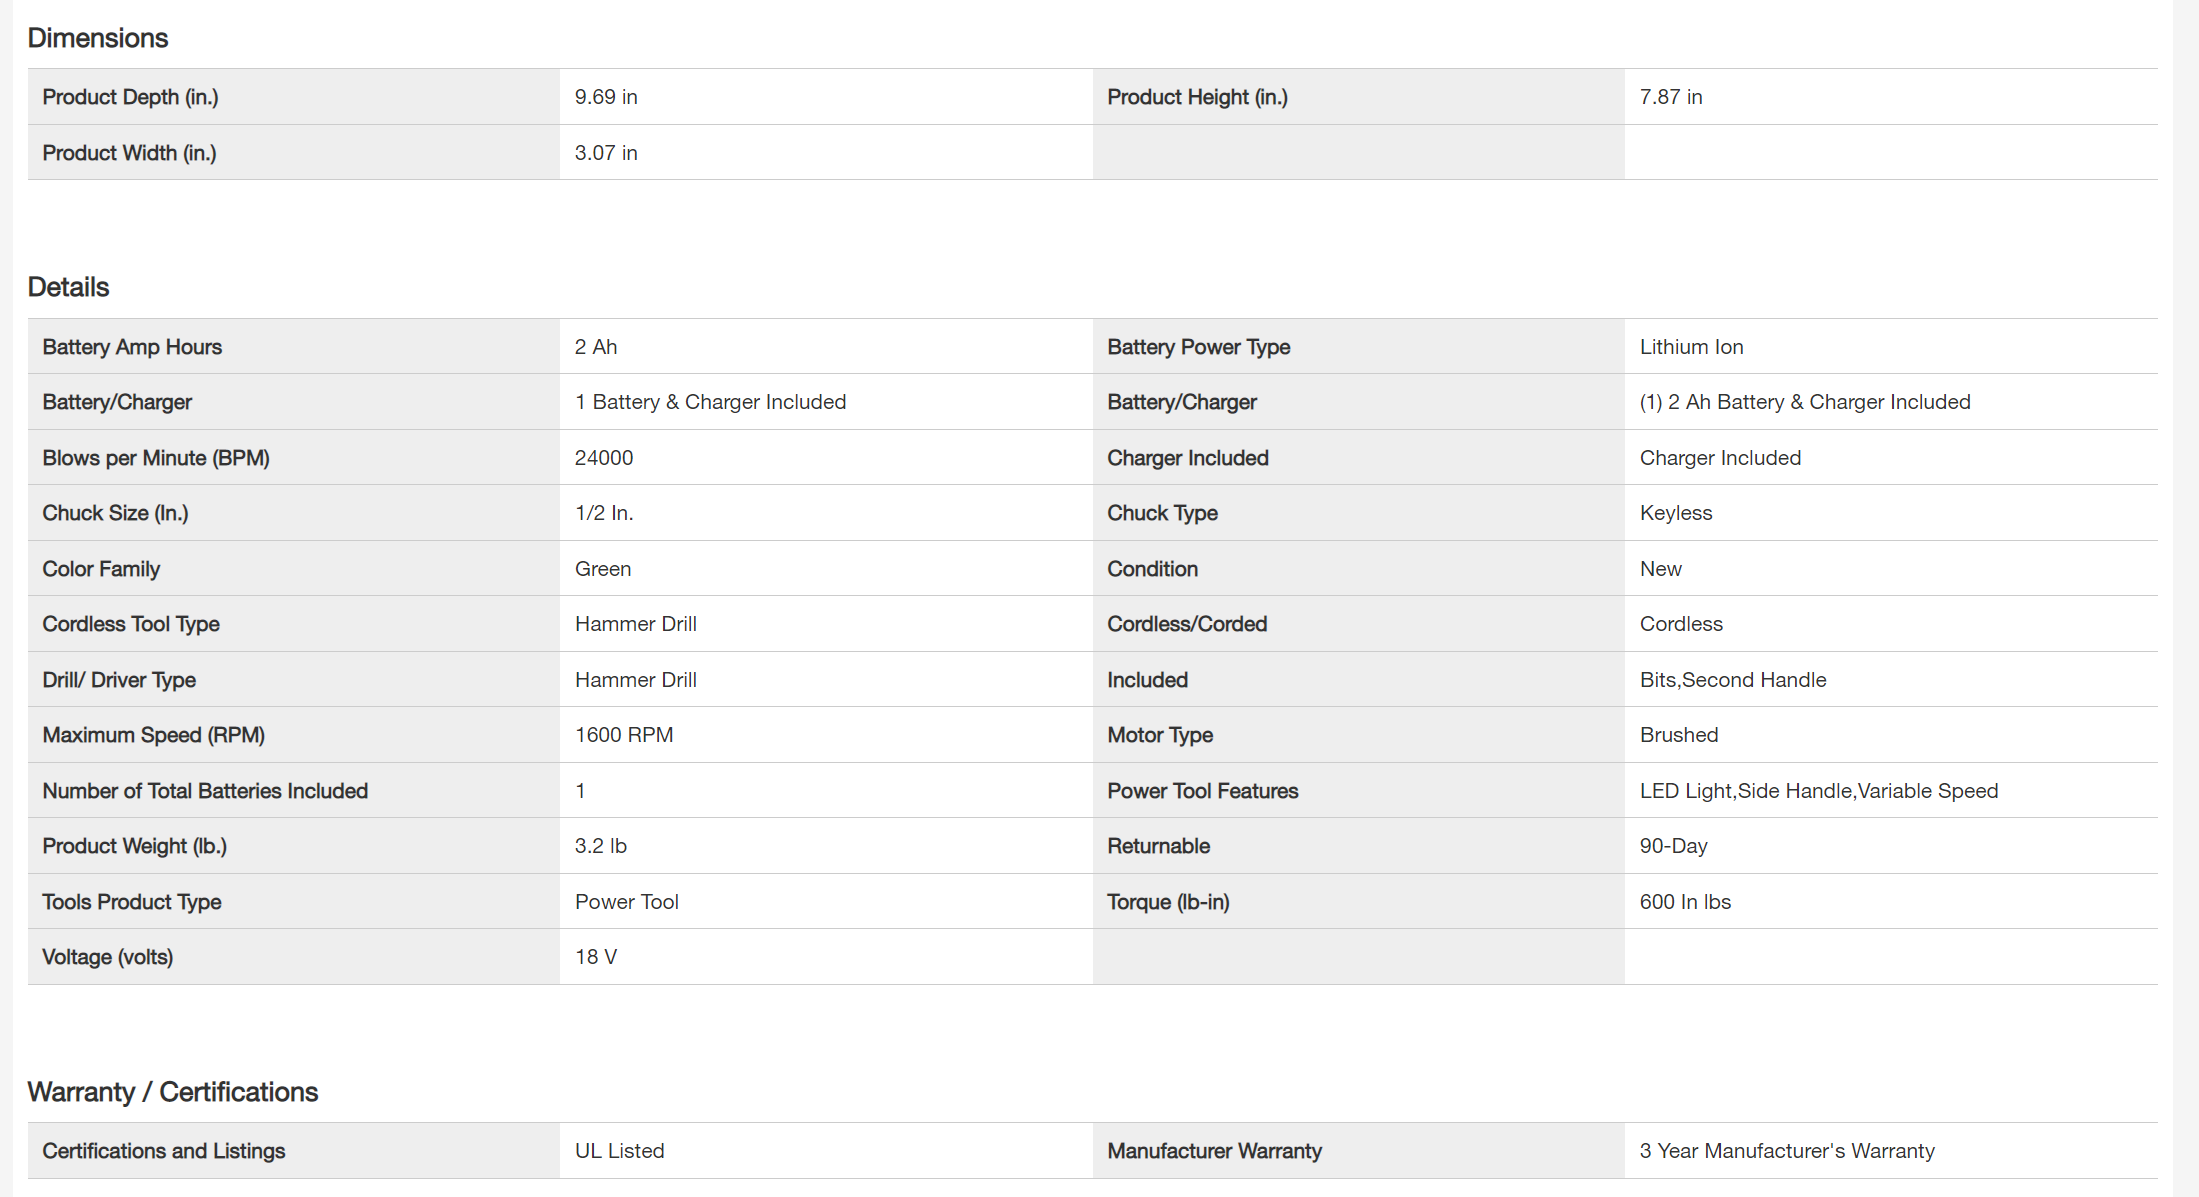
Task: Click the Maximum Speed value 1600 RPM
Action: (624, 735)
